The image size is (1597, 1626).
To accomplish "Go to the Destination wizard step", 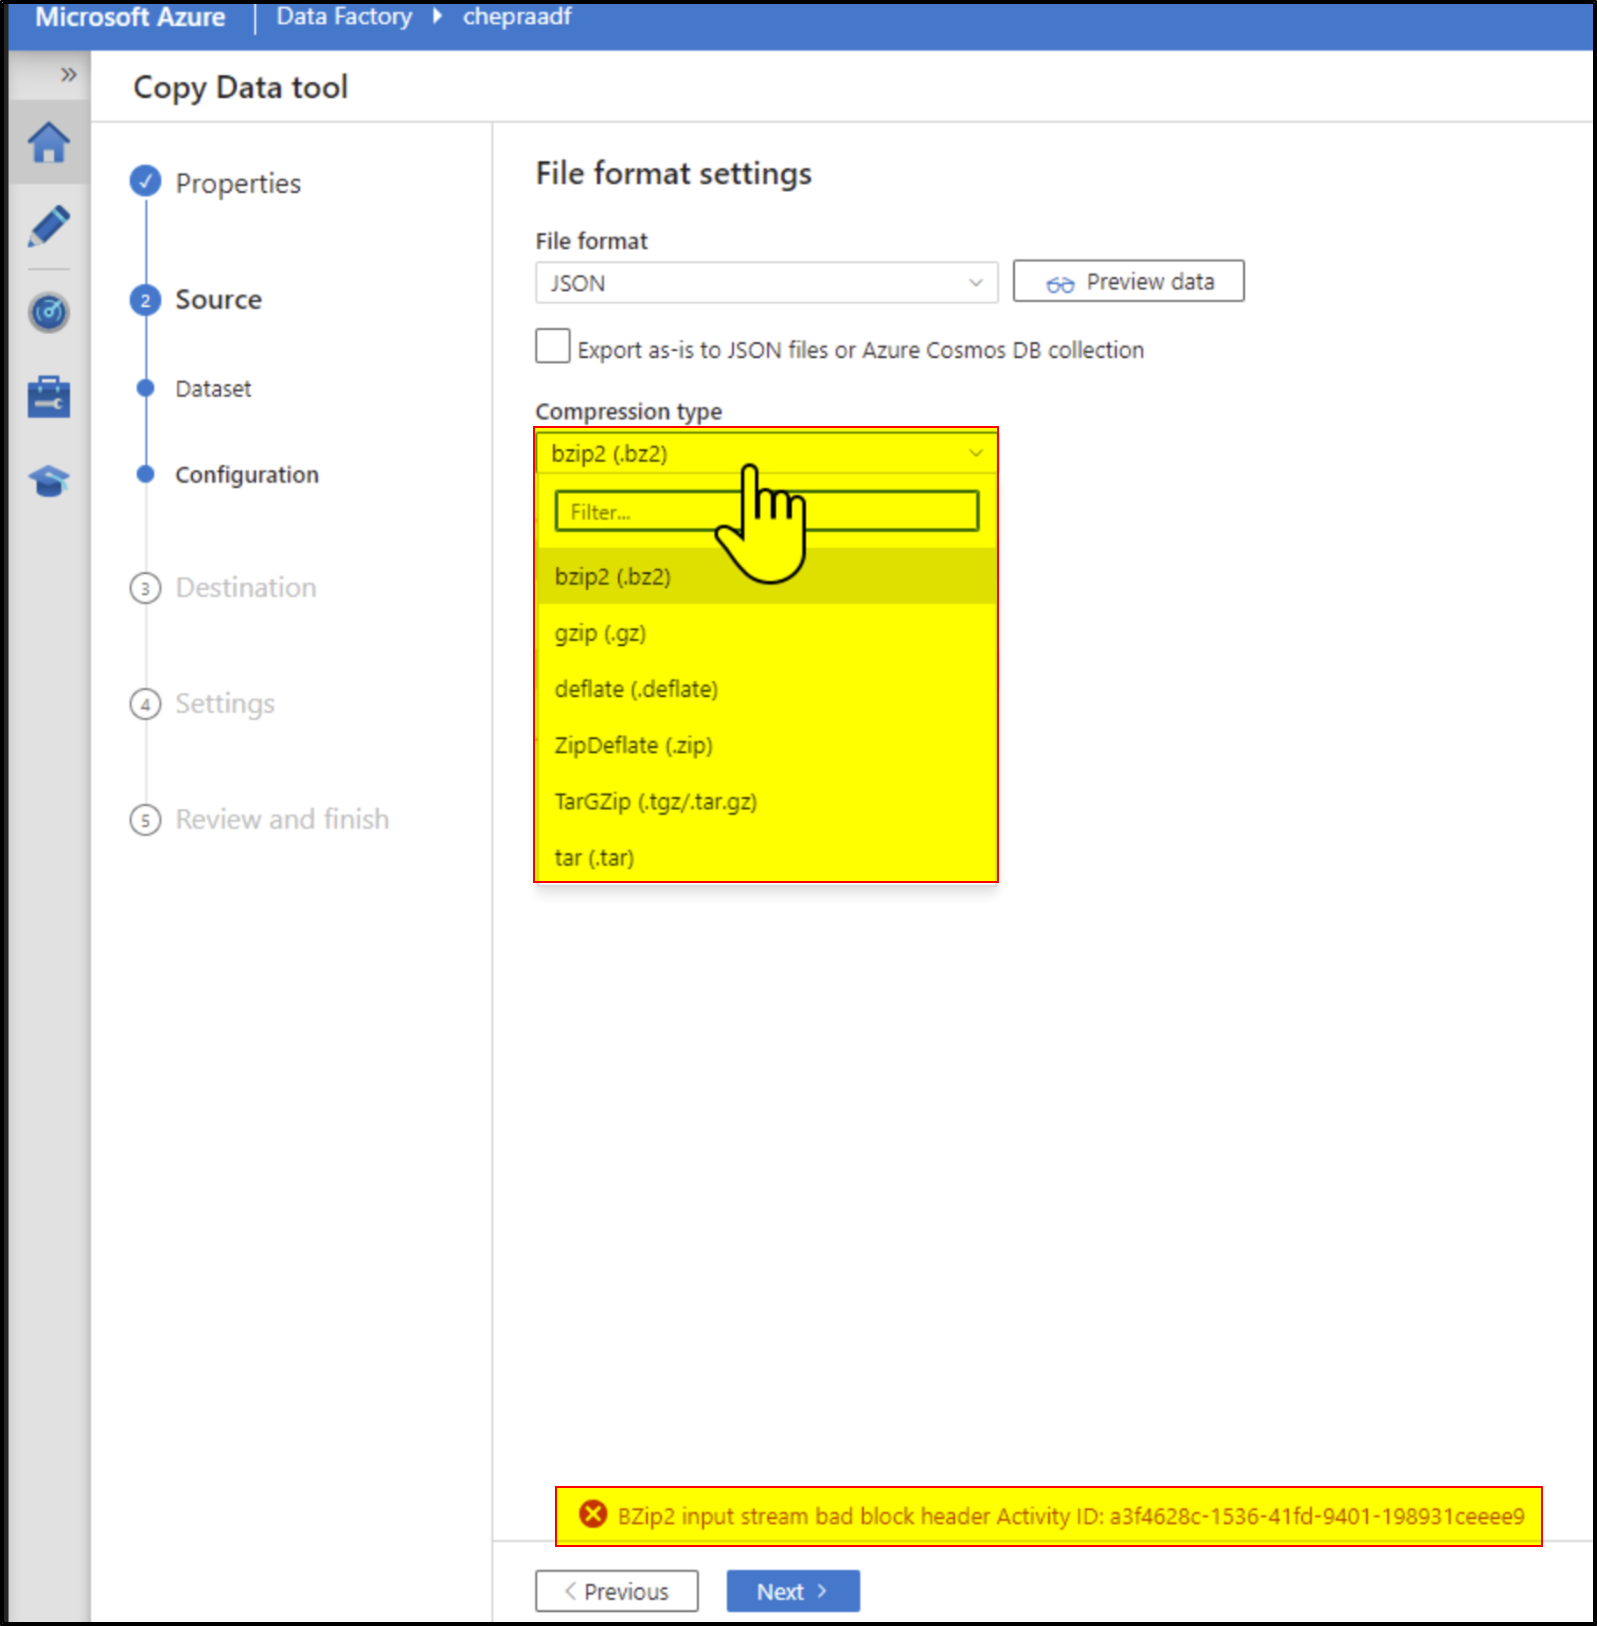I will (246, 587).
